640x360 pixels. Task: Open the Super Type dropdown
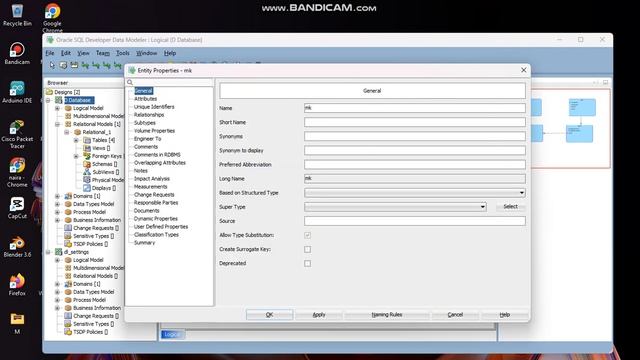[x=482, y=207]
